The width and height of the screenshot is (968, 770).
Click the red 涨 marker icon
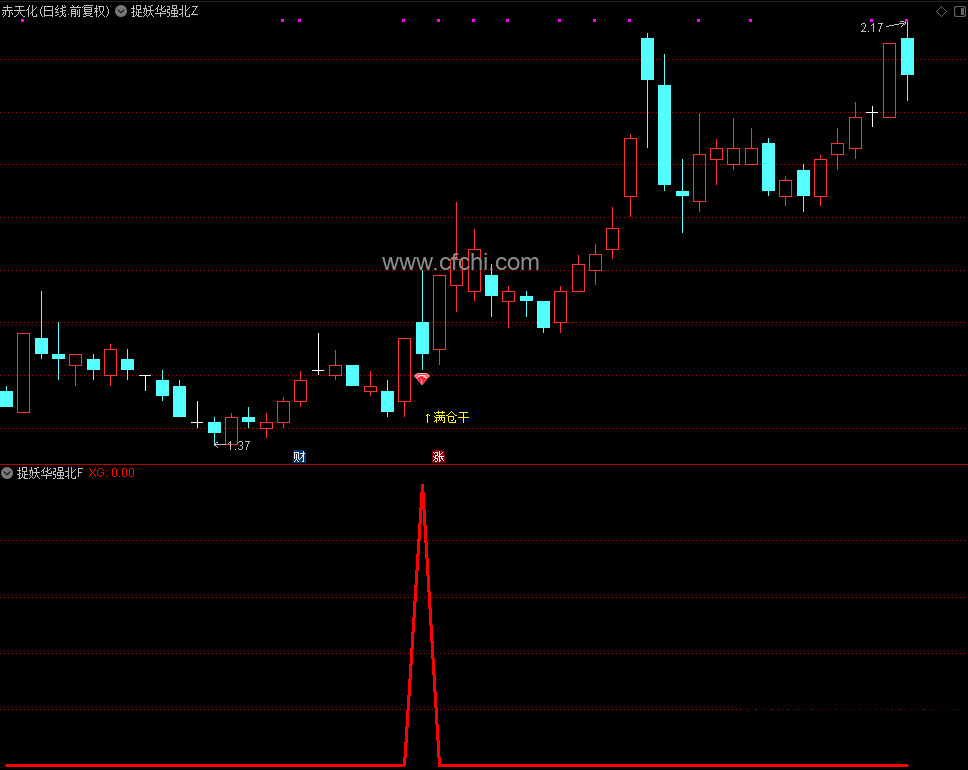click(438, 457)
